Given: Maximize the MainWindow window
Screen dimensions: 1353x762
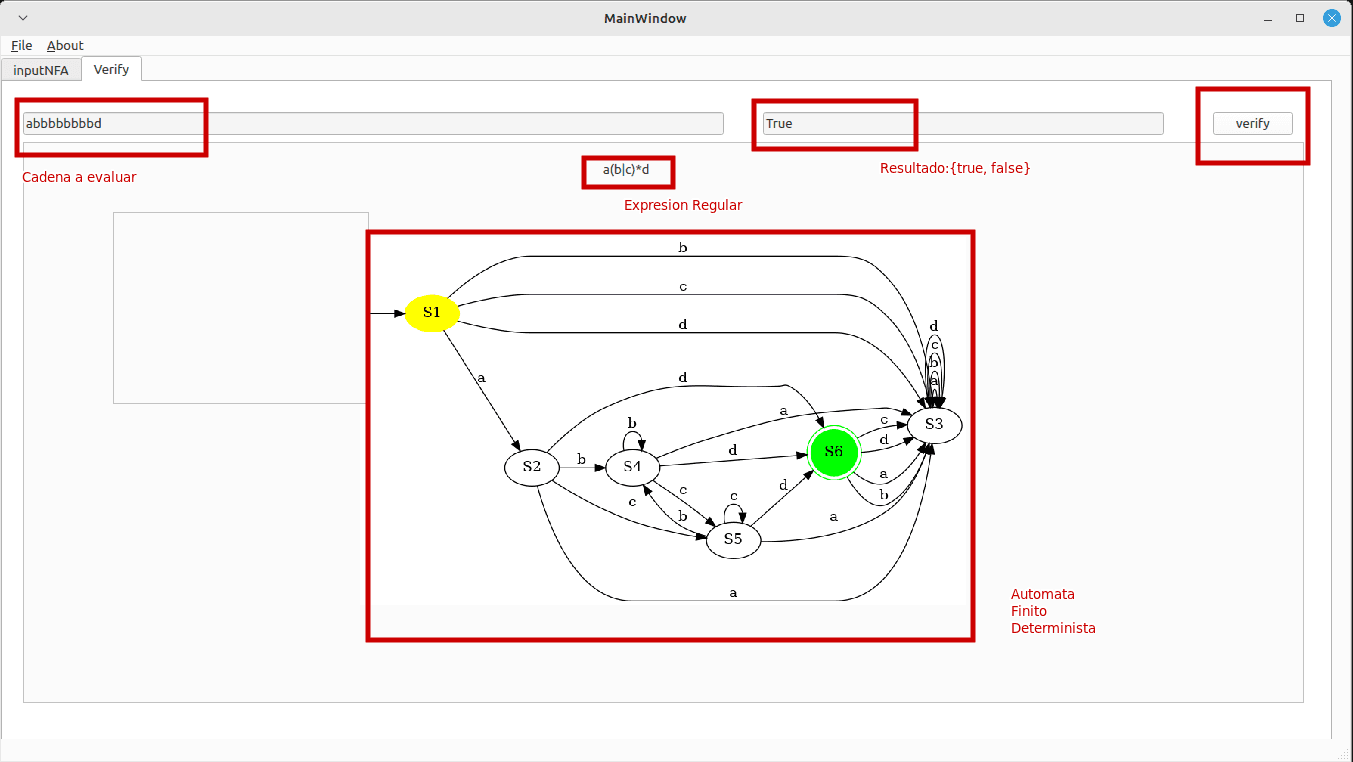Looking at the screenshot, I should (x=1300, y=18).
